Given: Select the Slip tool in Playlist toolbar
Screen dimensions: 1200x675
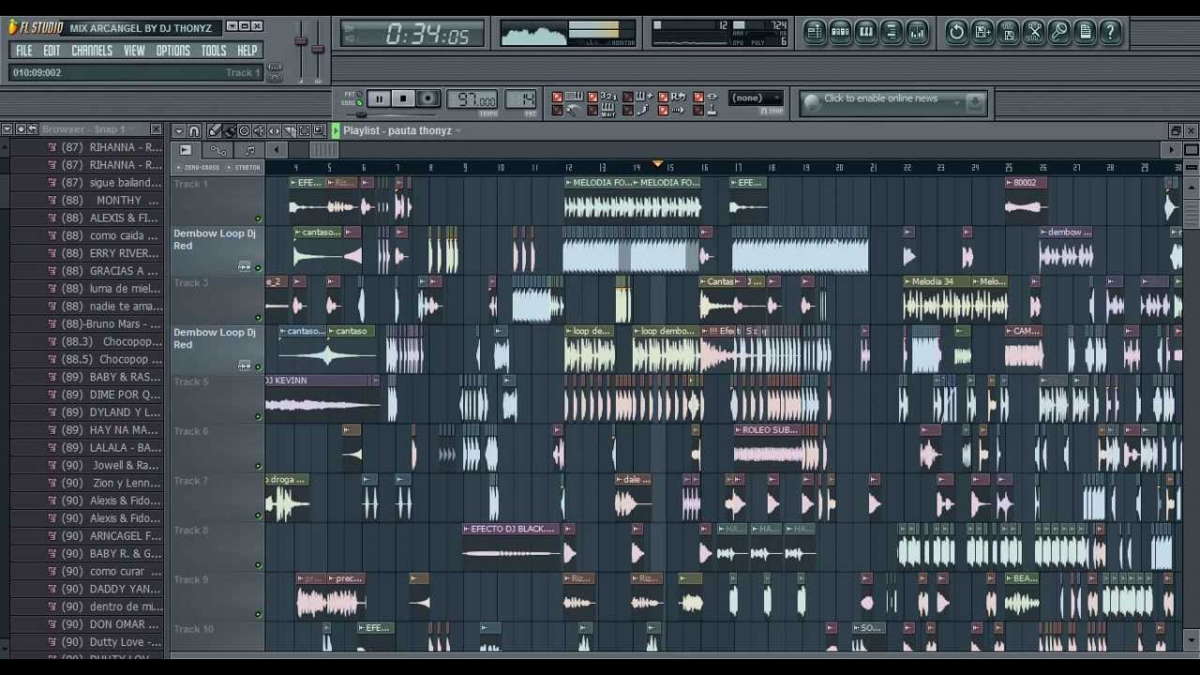Looking at the screenshot, I should click(274, 131).
